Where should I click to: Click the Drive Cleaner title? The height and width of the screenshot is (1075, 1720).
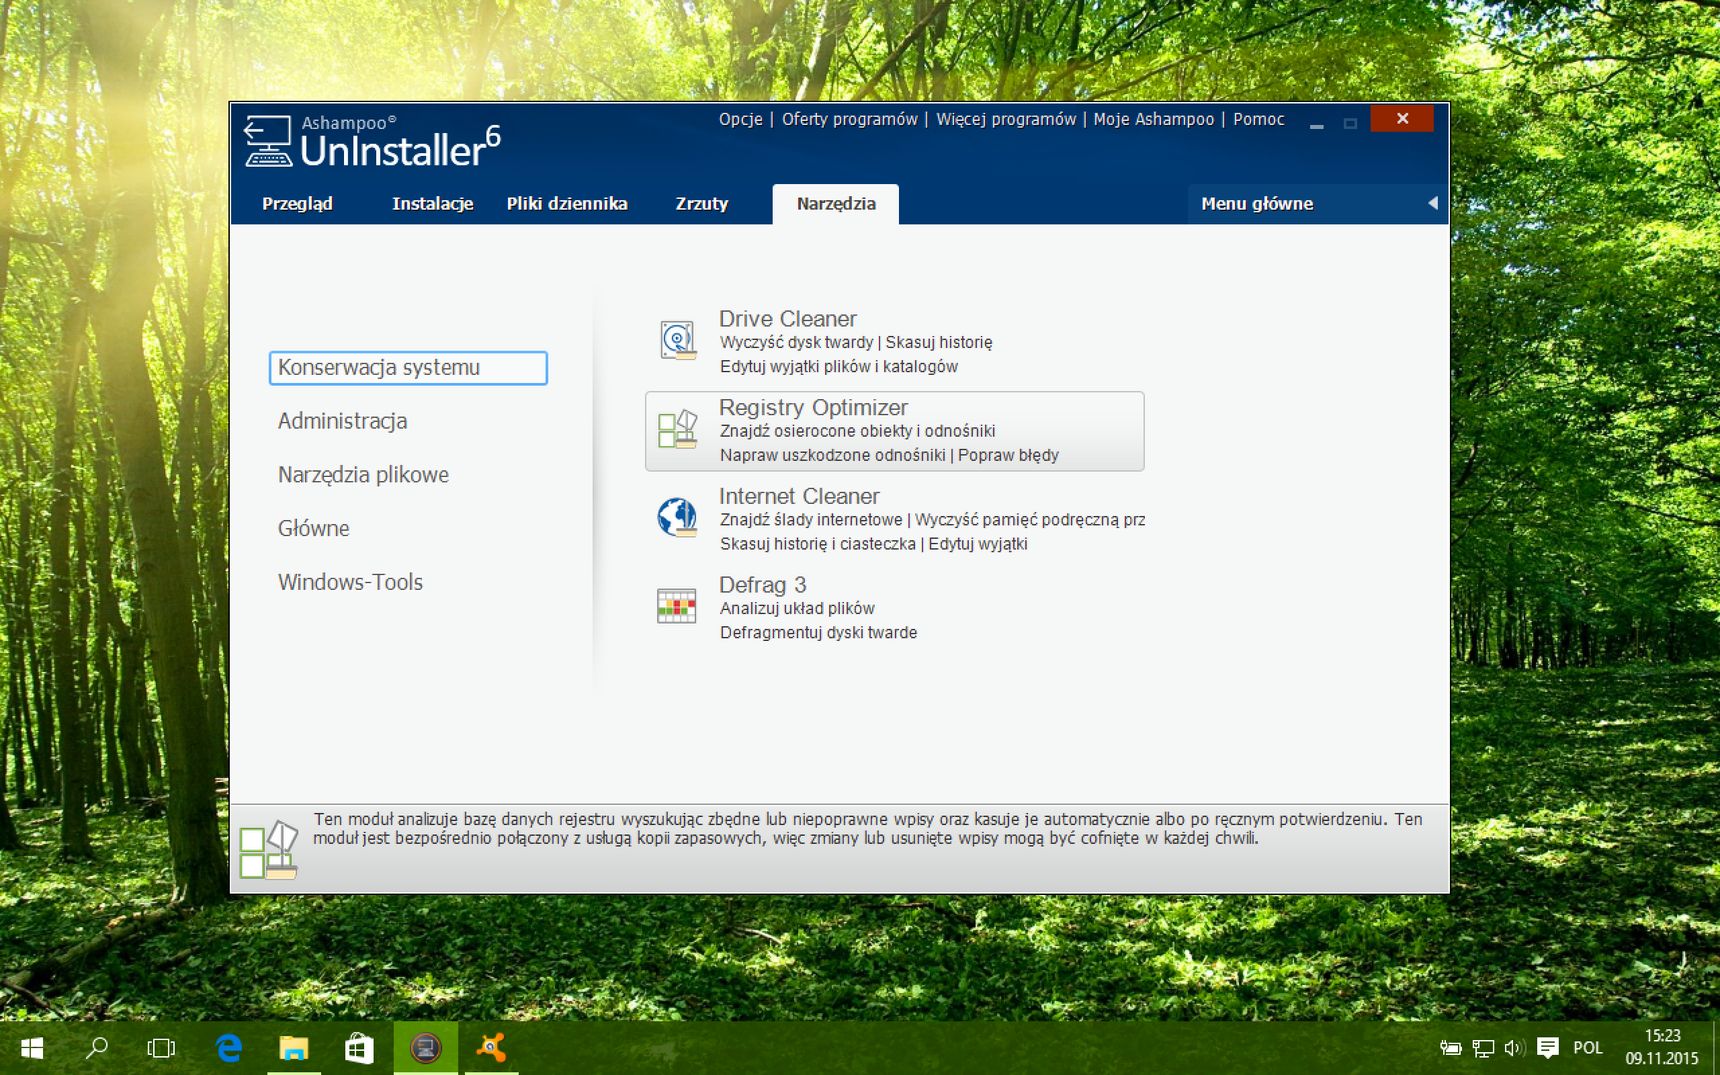point(788,319)
